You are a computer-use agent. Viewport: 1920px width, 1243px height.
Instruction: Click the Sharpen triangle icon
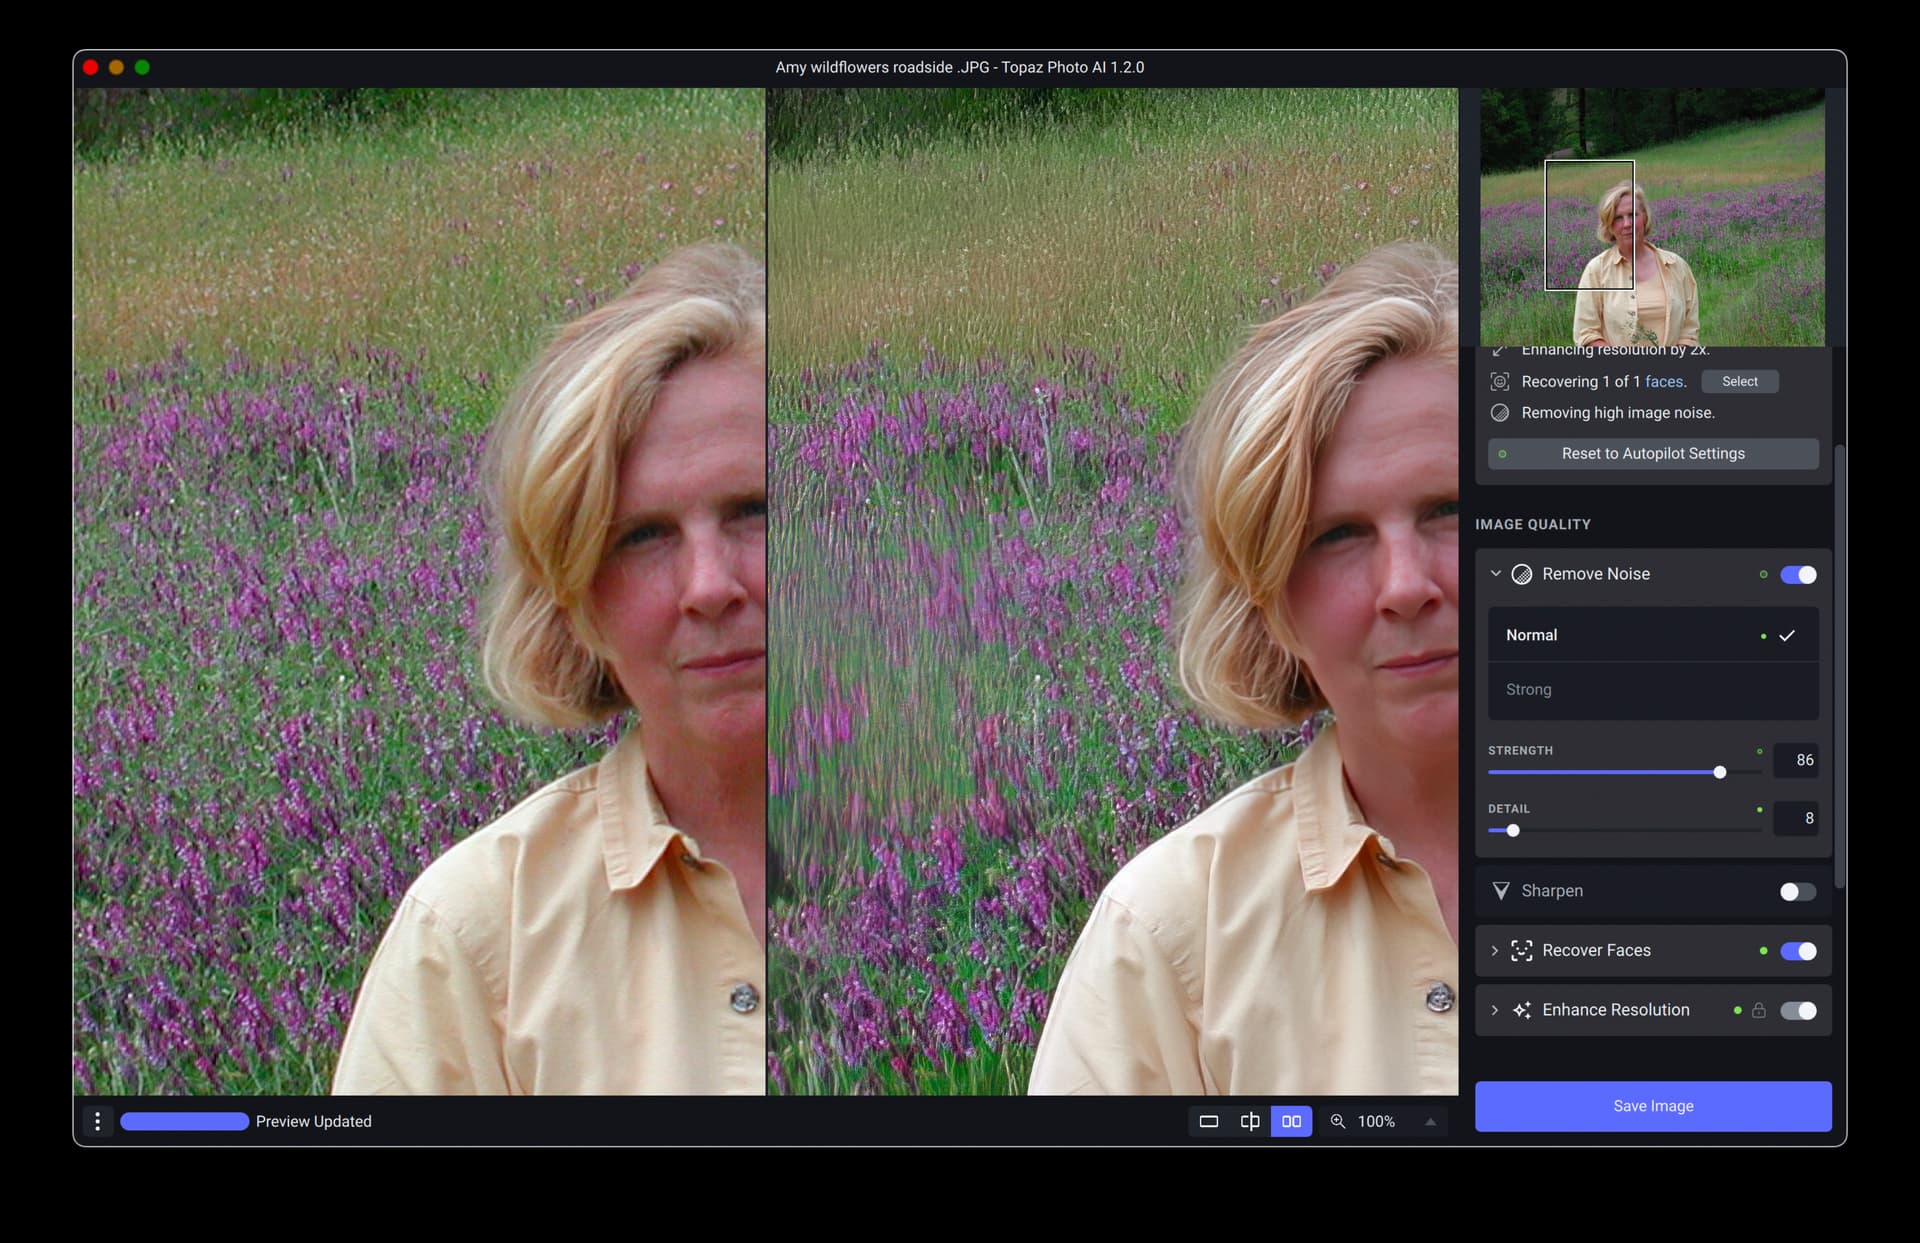click(1501, 890)
